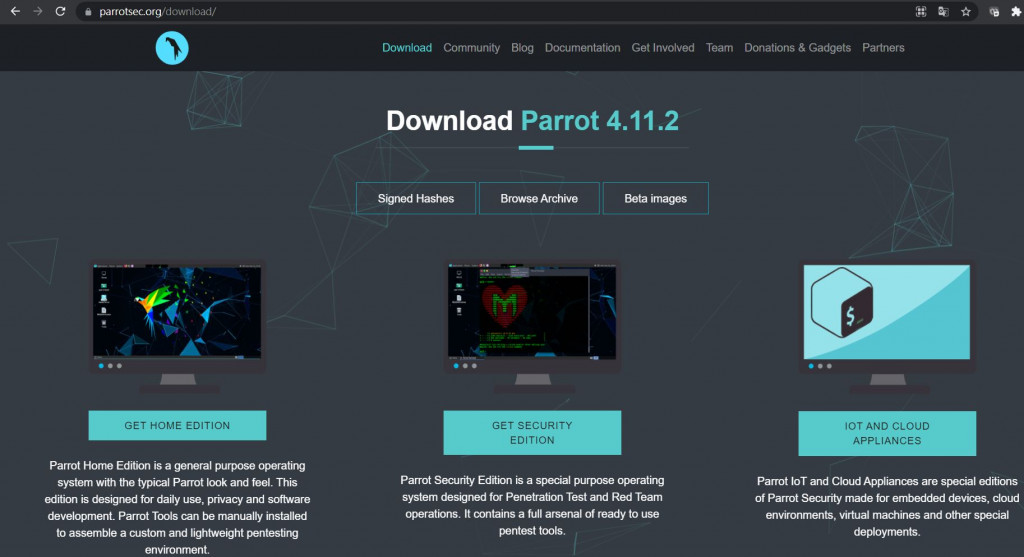The height and width of the screenshot is (557, 1024).
Task: Select third carousel dot under Home Edition image
Action: pos(119,366)
